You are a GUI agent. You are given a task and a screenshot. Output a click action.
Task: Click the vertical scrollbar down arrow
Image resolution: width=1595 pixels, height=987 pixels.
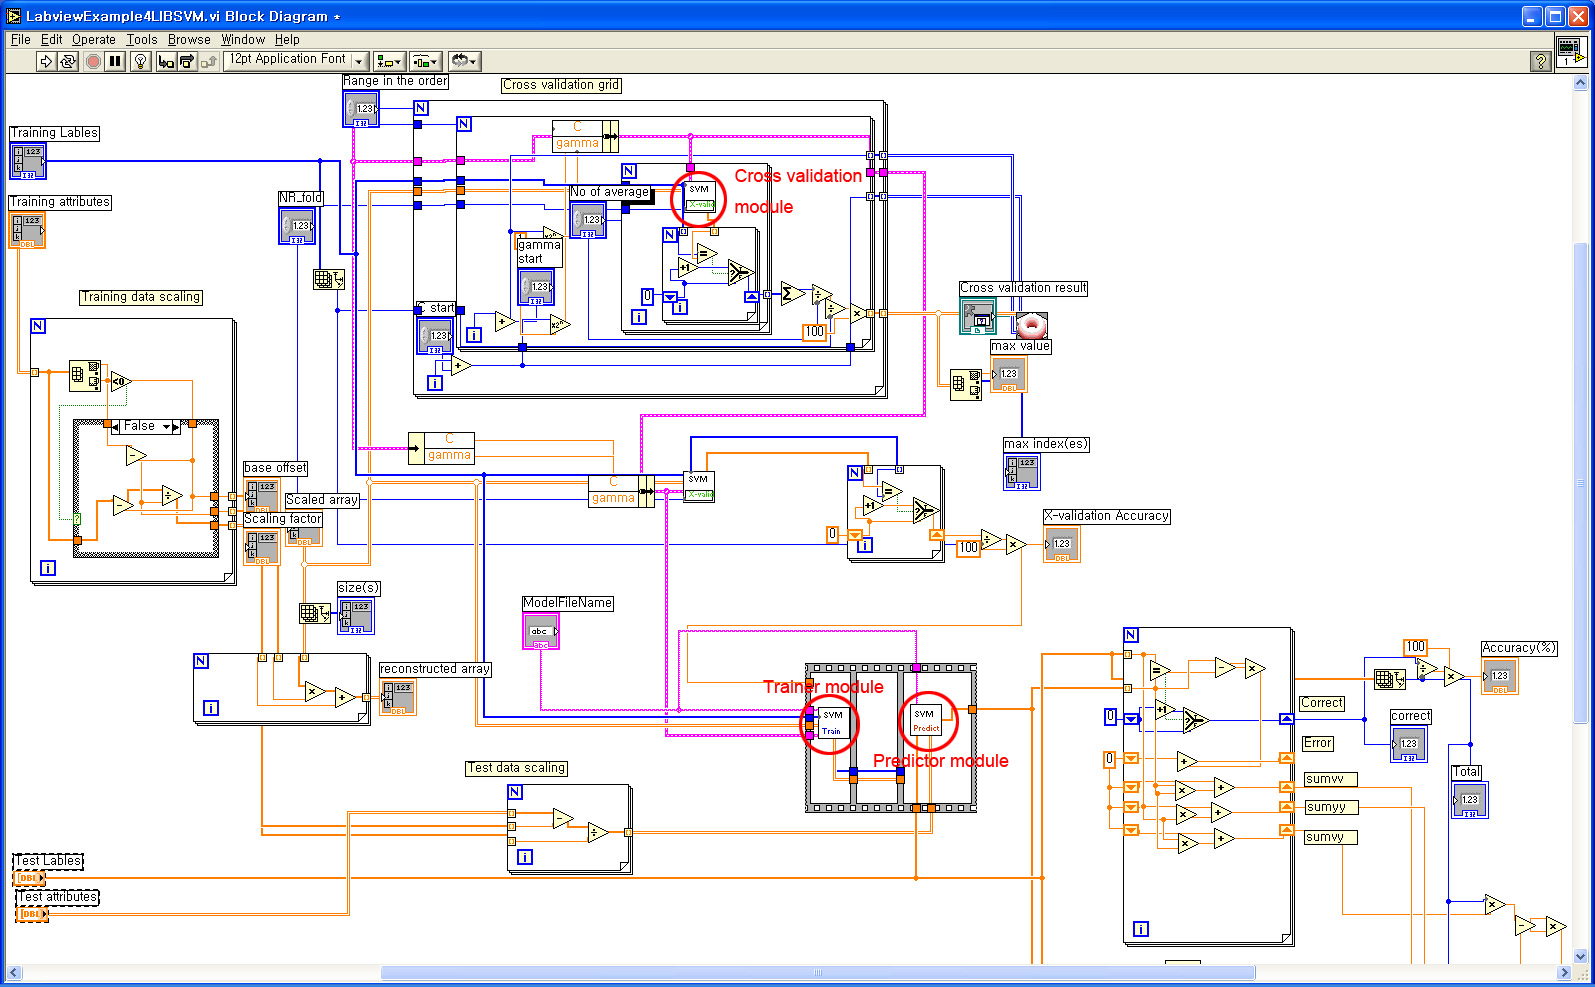click(x=1580, y=956)
